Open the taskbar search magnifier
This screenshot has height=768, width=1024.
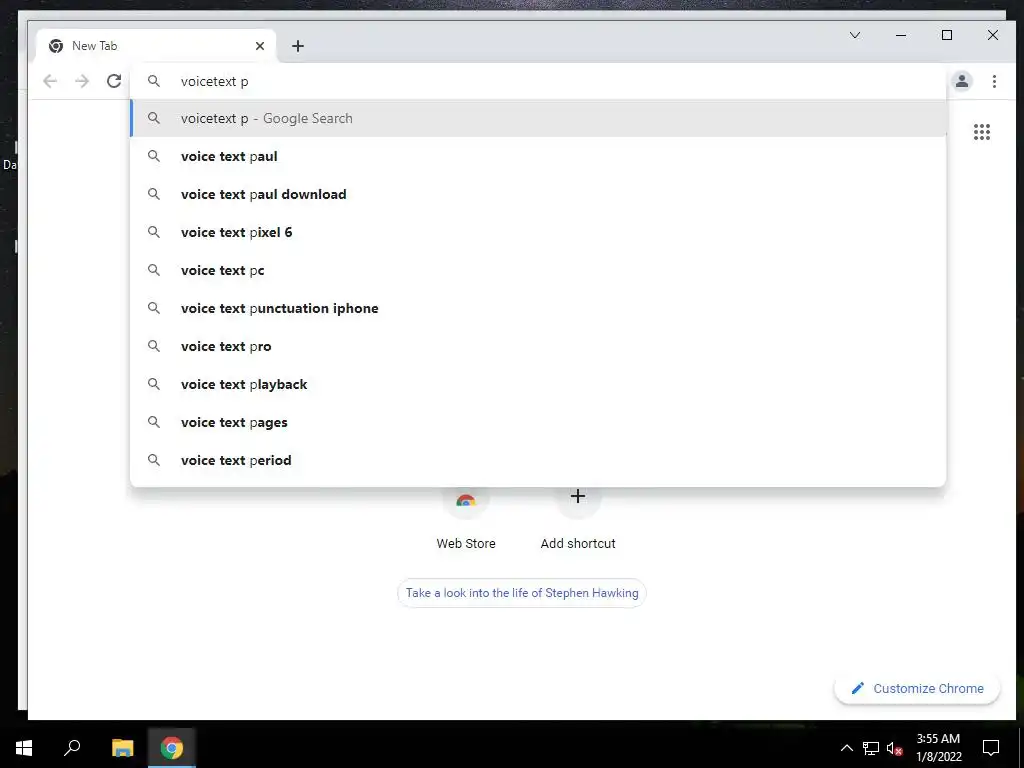tap(72, 748)
